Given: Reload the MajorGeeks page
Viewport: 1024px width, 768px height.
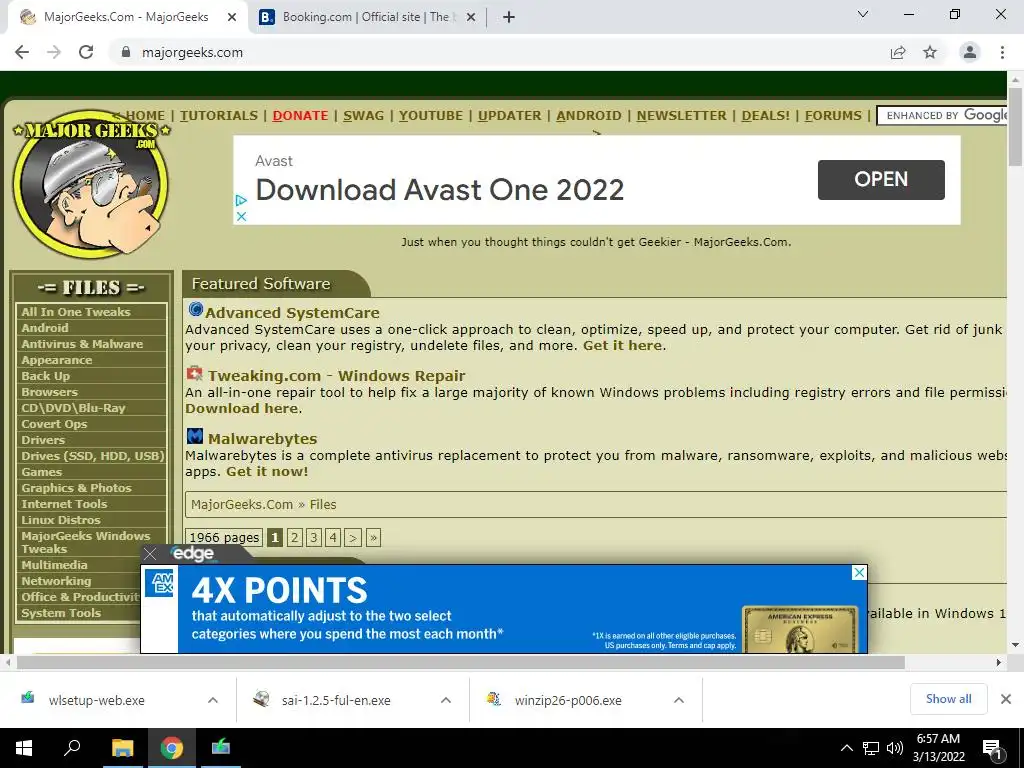Looking at the screenshot, I should 86,52.
